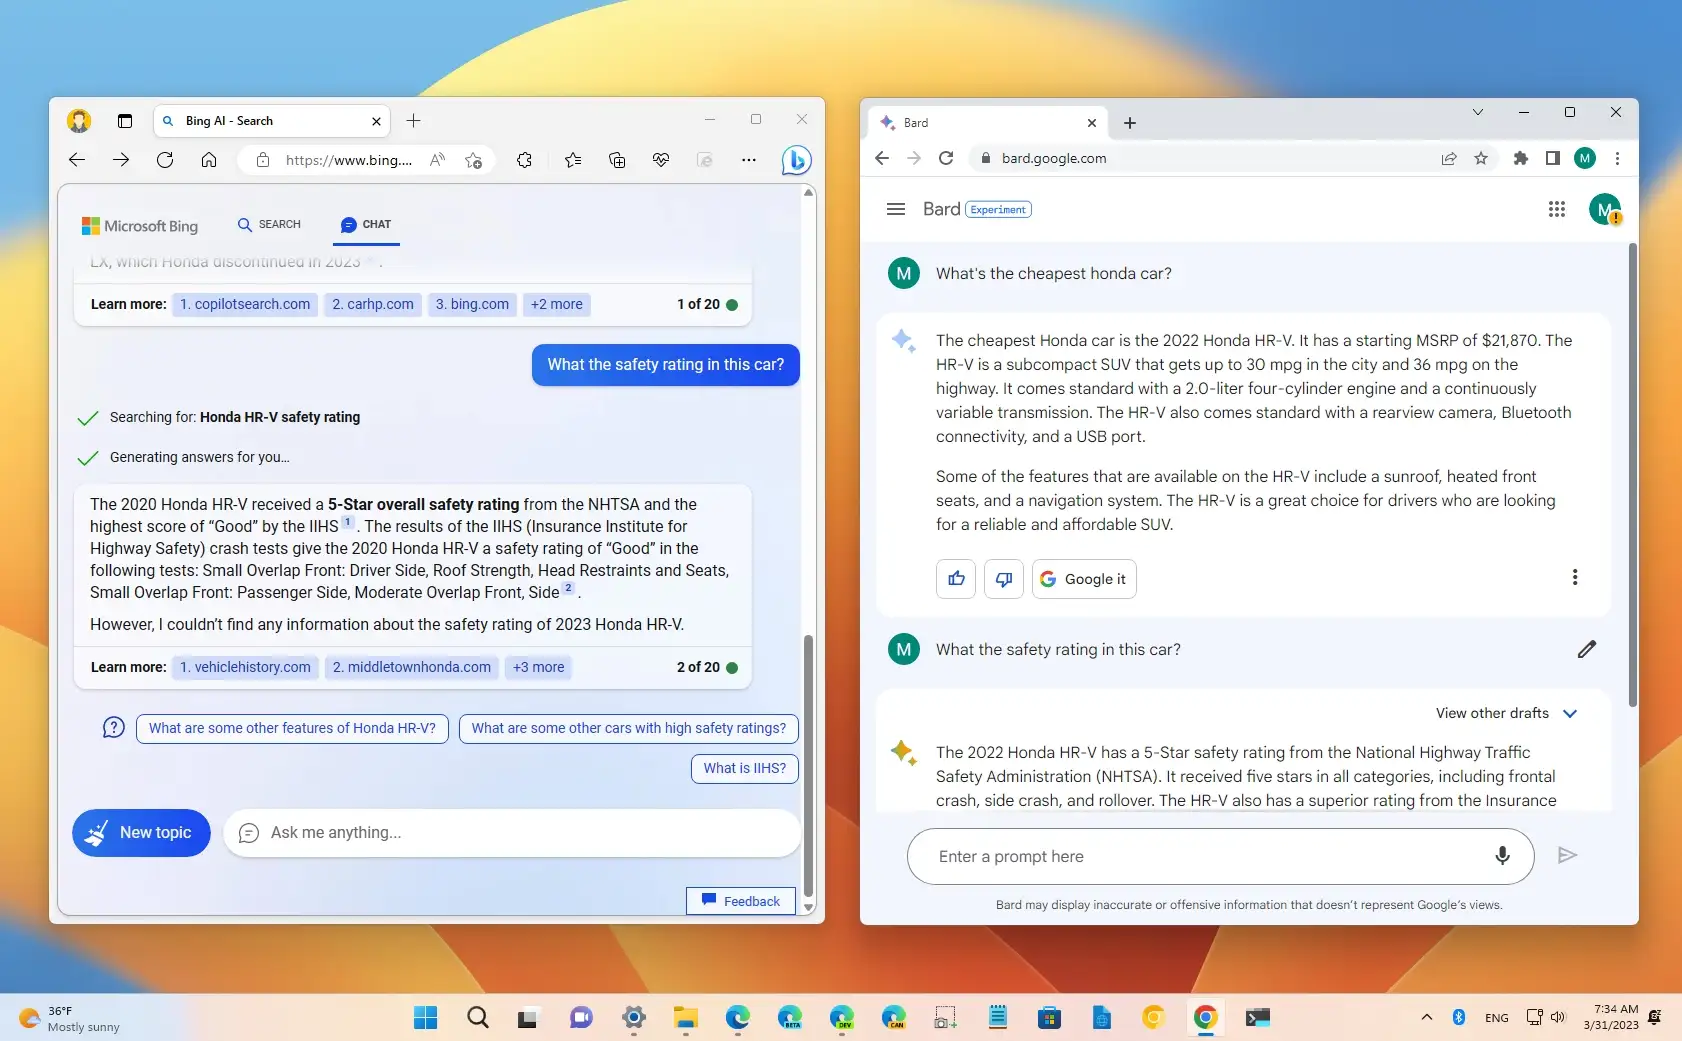This screenshot has height=1041, width=1682.
Task: Select the CHAT tab in Bing
Action: pyautogui.click(x=366, y=224)
